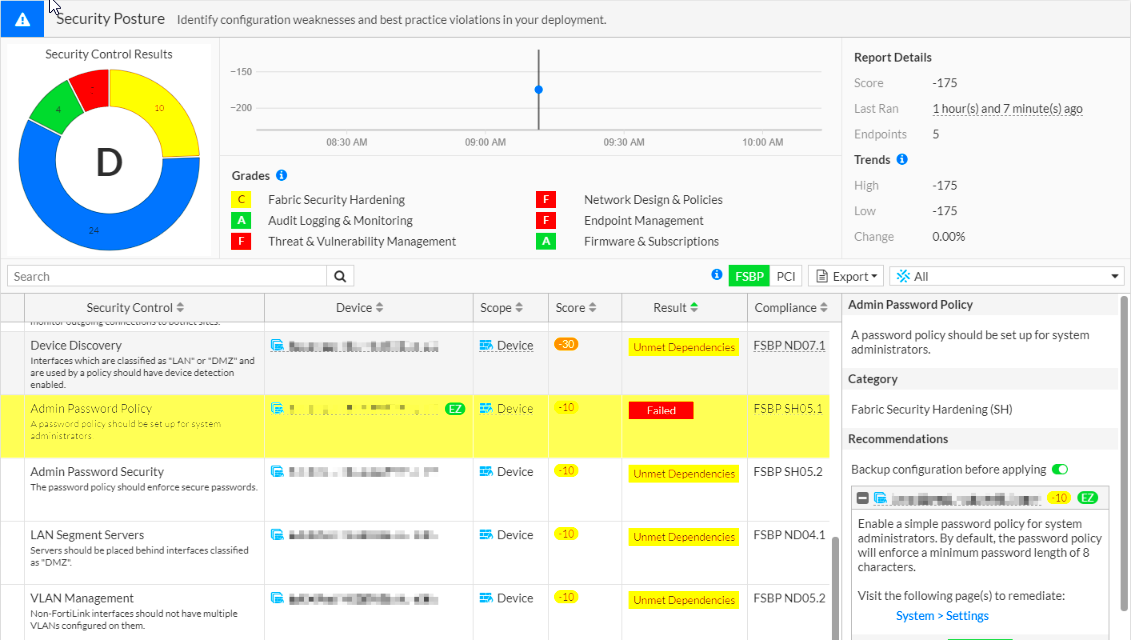Click the info icon next to FSBP
The height and width of the screenshot is (642, 1131).
[x=716, y=275]
